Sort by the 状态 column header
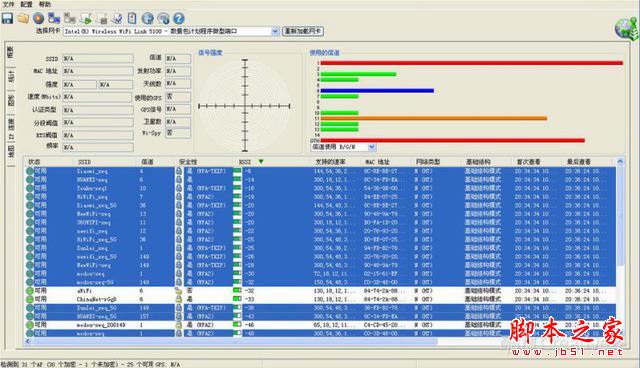Image resolution: width=640 pixels, height=368 pixels. pyautogui.click(x=34, y=162)
